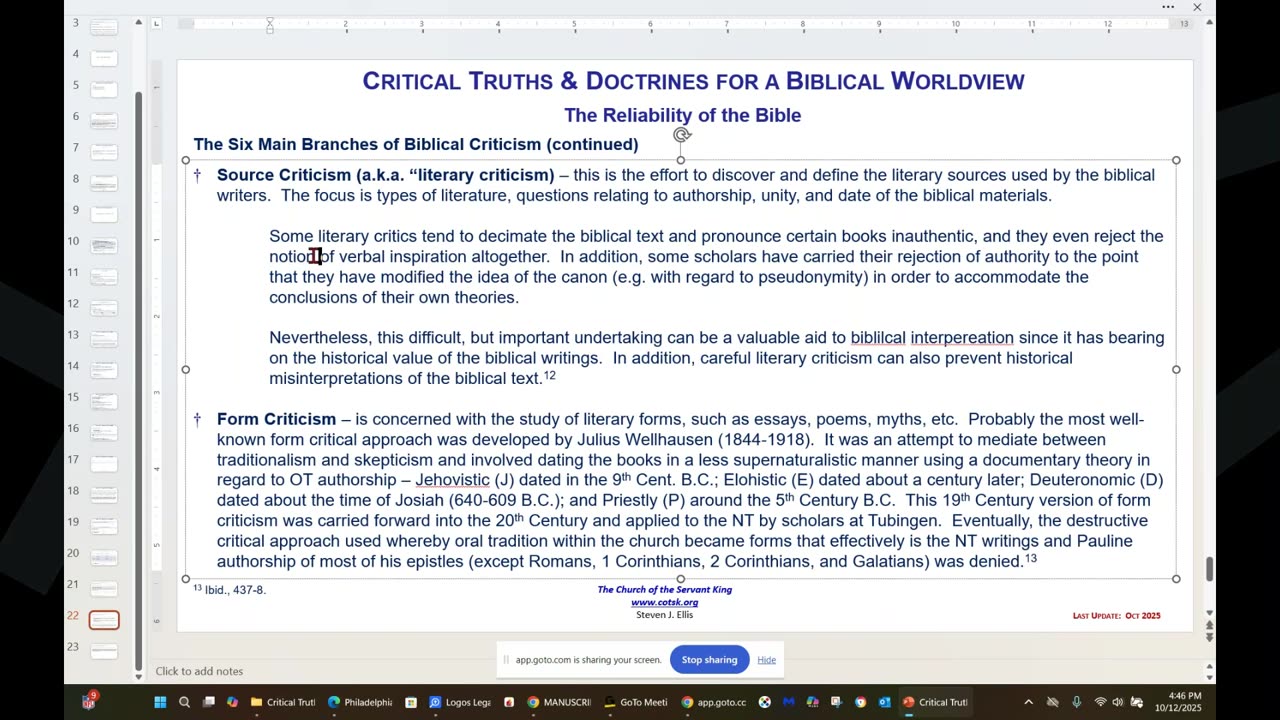The height and width of the screenshot is (720, 1280).
Task: Open the Windows Start menu
Action: click(160, 702)
